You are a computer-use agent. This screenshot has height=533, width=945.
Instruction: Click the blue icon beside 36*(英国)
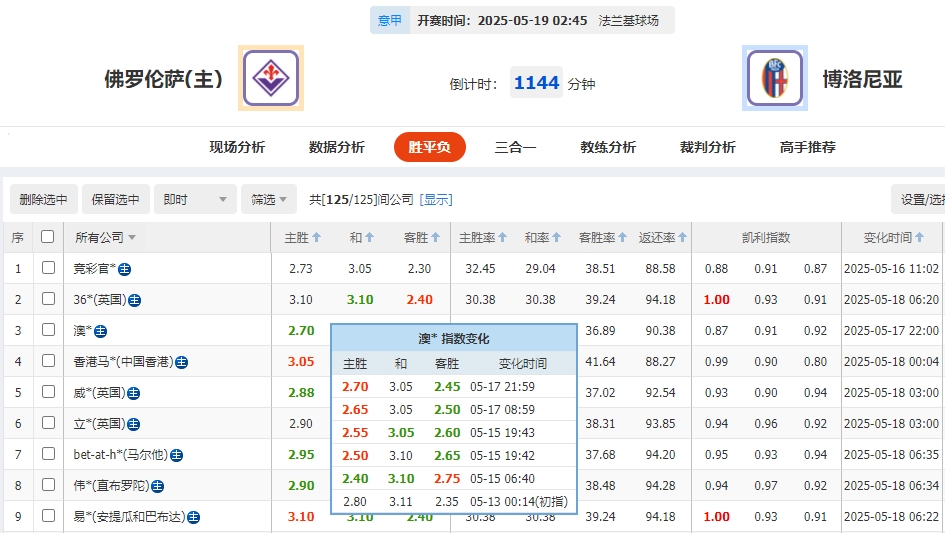click(134, 300)
